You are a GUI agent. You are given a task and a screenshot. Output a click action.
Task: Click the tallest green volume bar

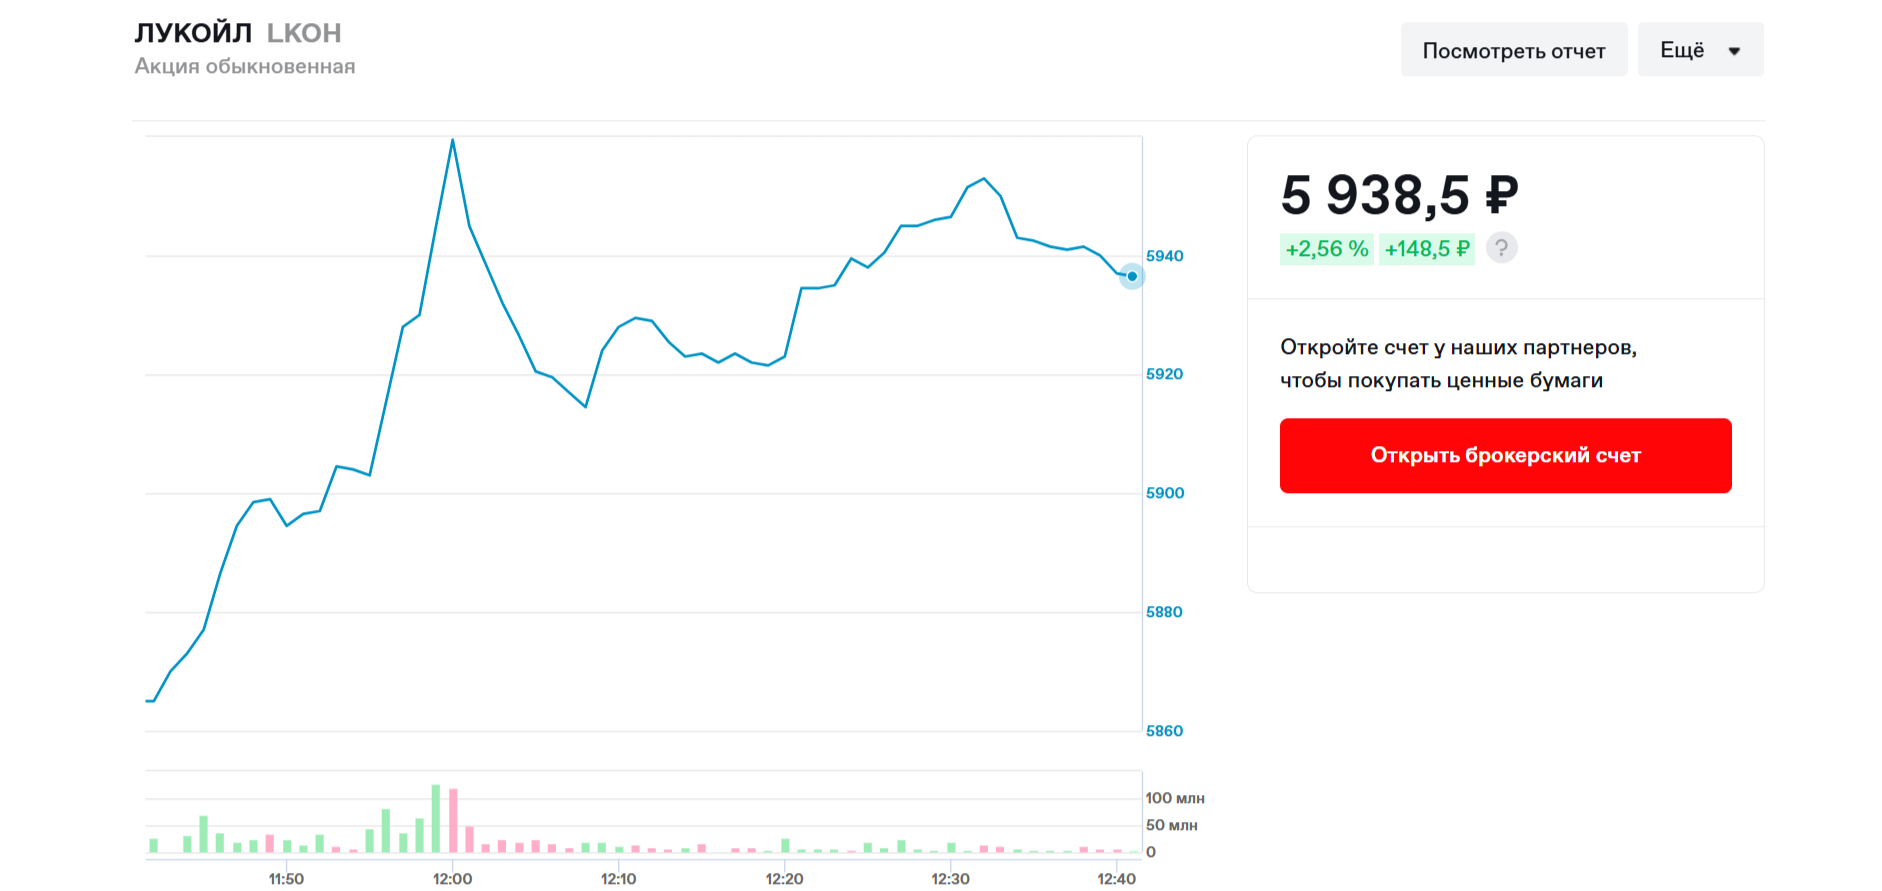pos(436,818)
